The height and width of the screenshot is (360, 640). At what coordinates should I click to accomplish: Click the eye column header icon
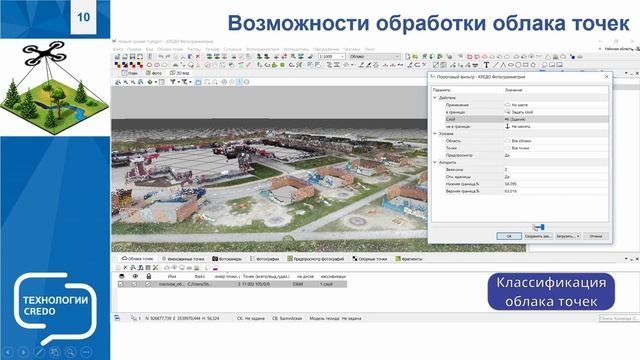coord(135,276)
